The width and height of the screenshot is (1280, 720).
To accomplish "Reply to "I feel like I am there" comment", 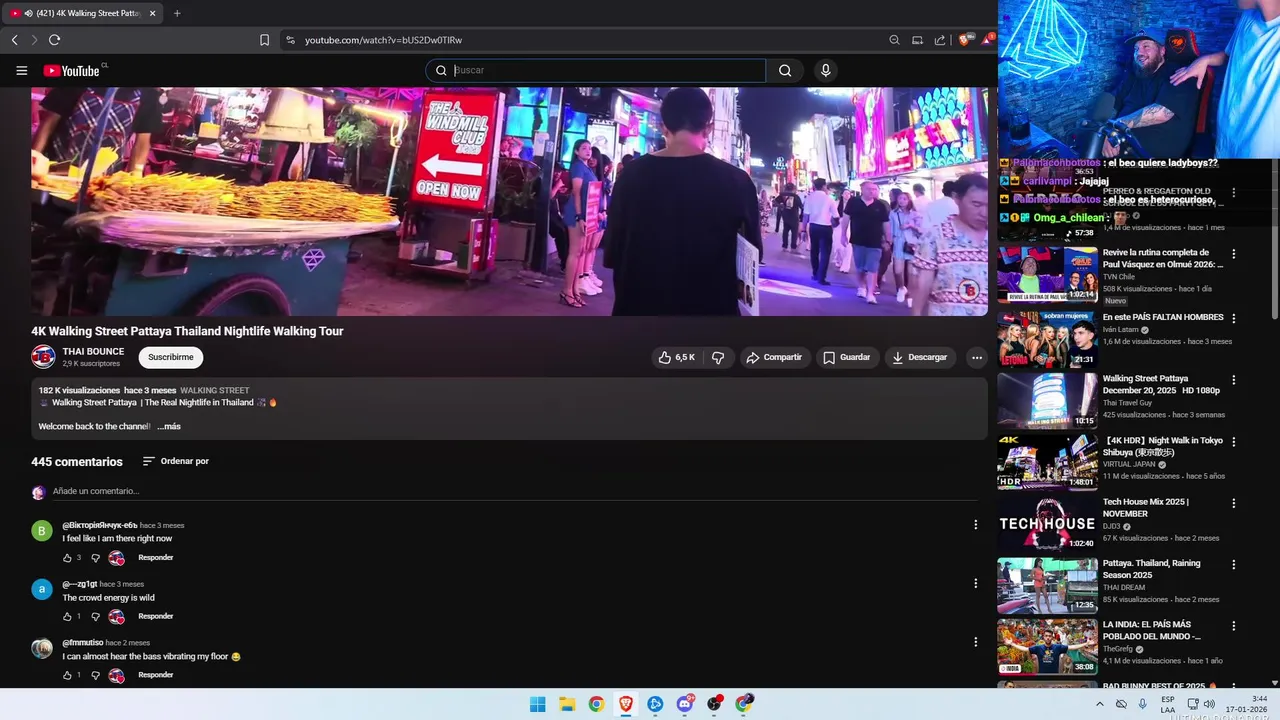I will (156, 558).
